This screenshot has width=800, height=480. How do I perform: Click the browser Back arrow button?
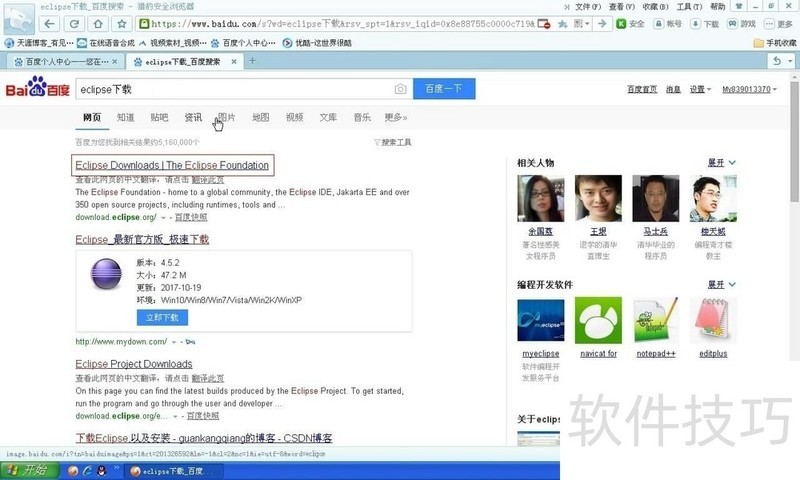pos(49,24)
